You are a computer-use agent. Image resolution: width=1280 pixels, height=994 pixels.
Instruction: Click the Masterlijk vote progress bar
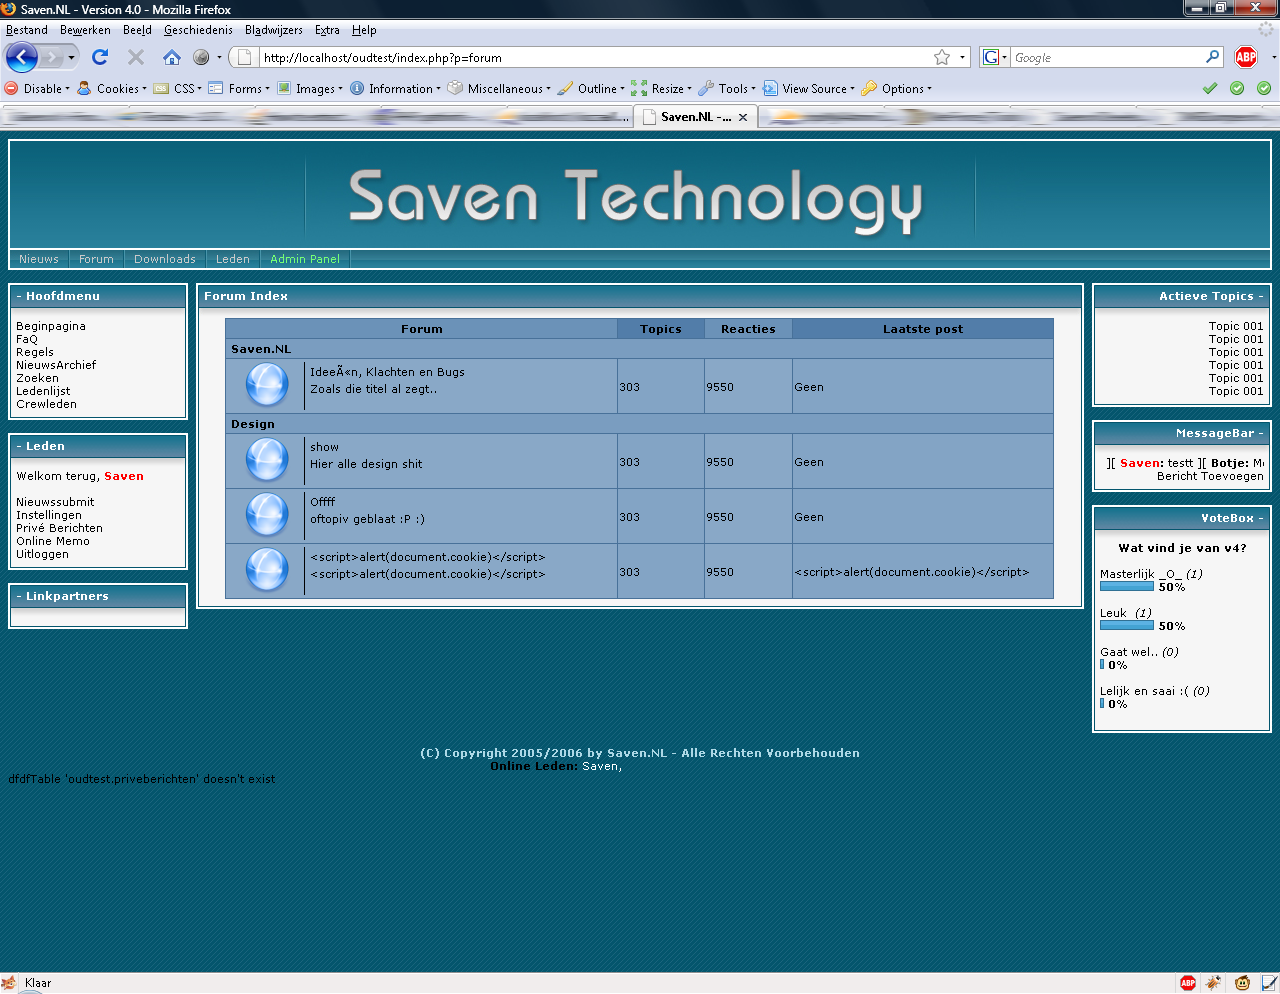pyautogui.click(x=1127, y=587)
